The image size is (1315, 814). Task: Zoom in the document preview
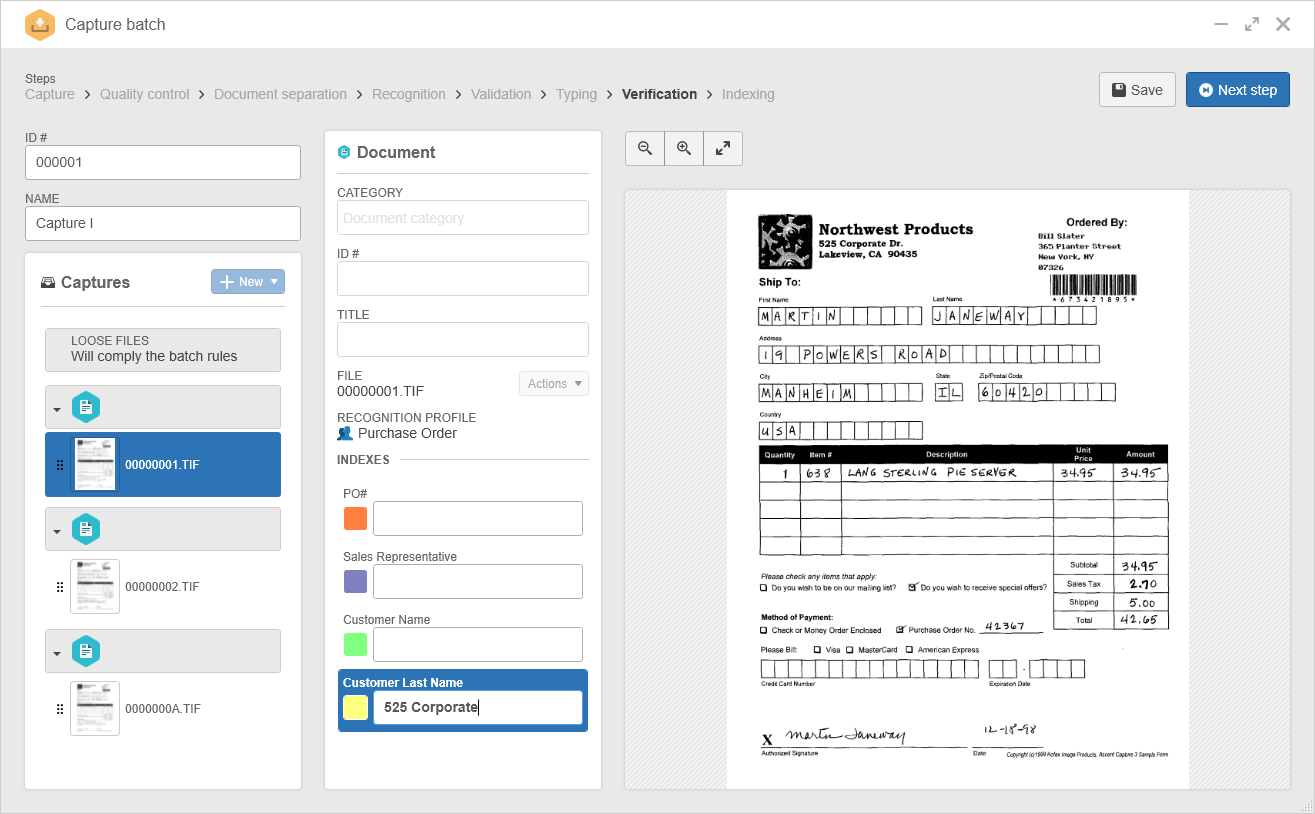coord(684,148)
